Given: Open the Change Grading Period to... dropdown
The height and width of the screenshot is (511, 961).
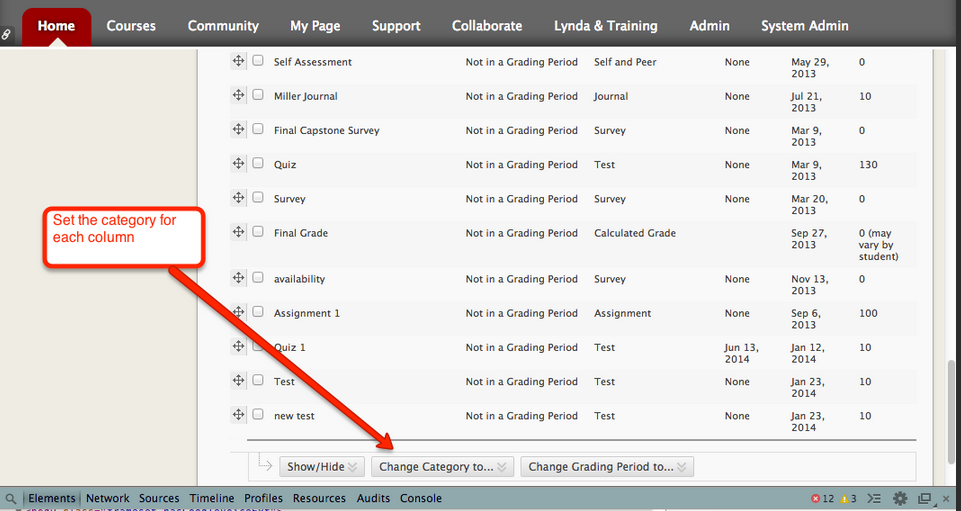Looking at the screenshot, I should coord(607,467).
